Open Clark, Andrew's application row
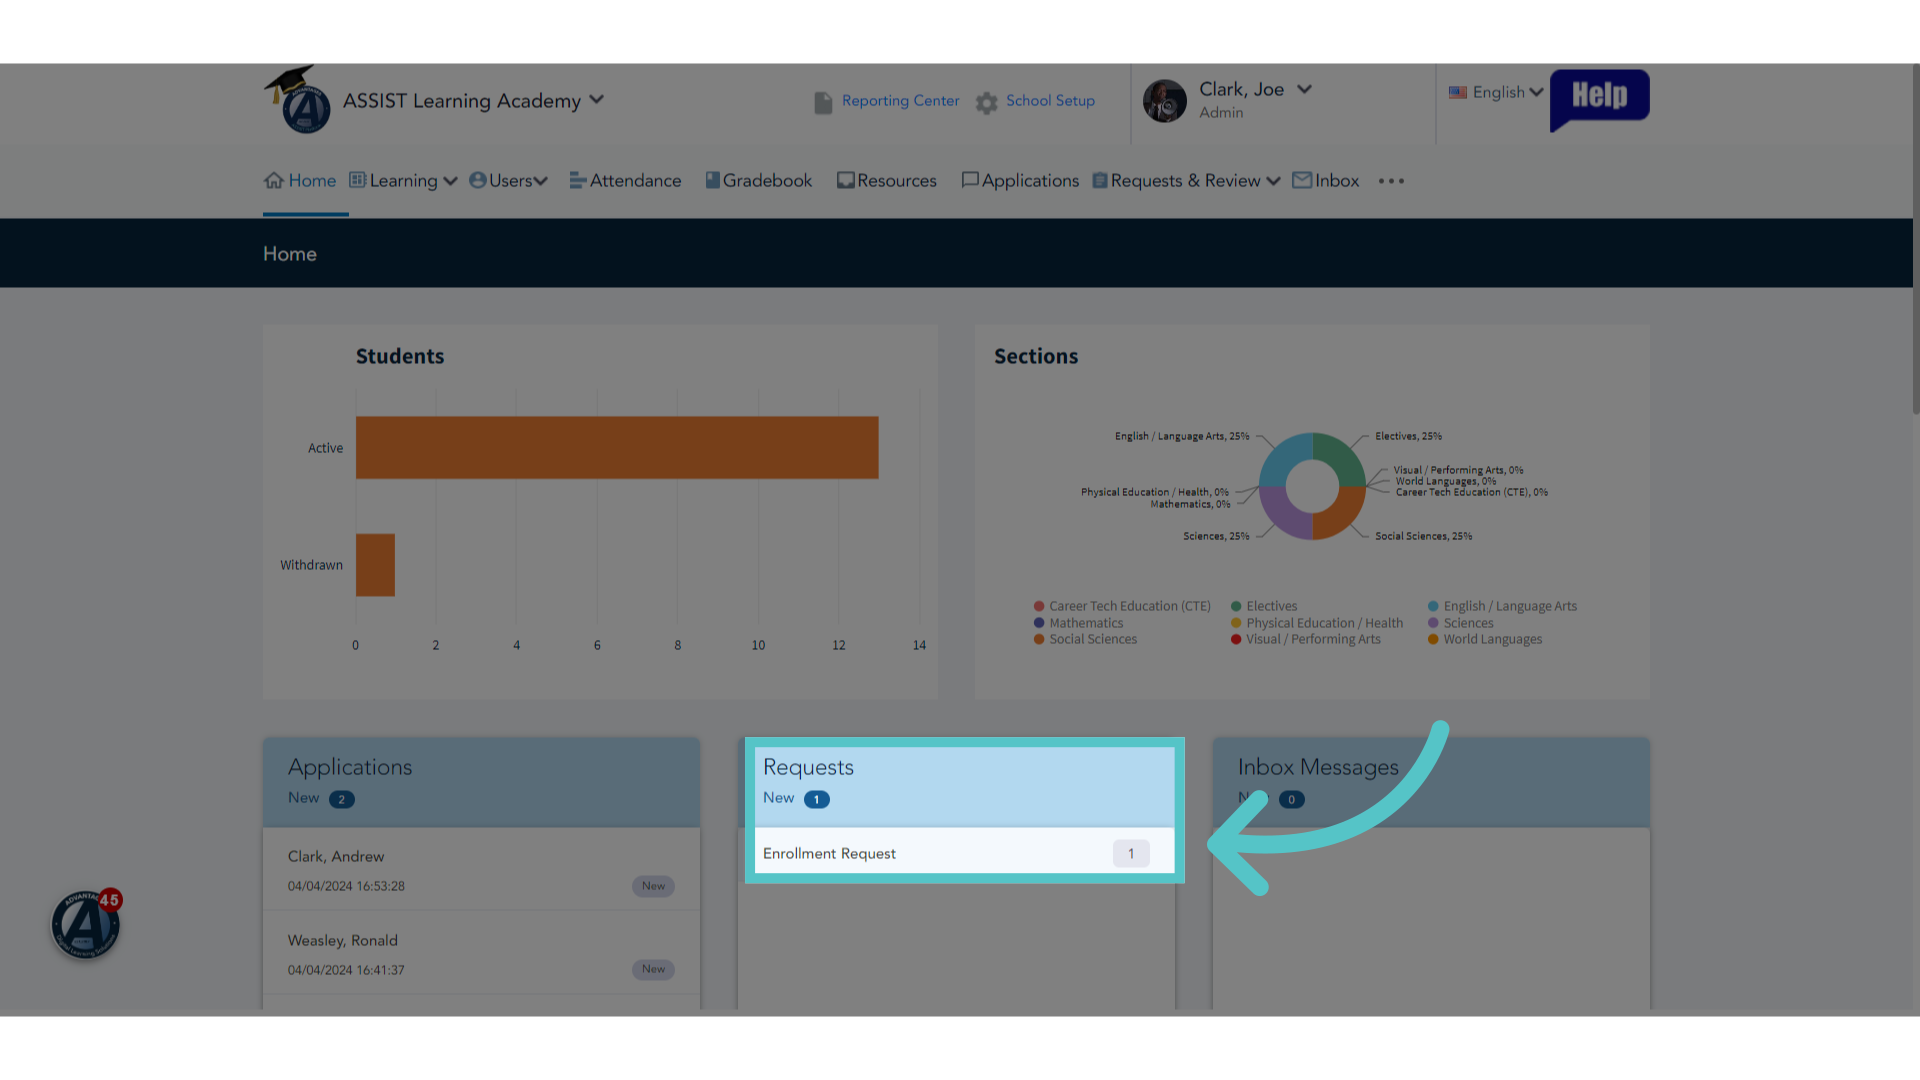The width and height of the screenshot is (1920, 1080). (482, 869)
